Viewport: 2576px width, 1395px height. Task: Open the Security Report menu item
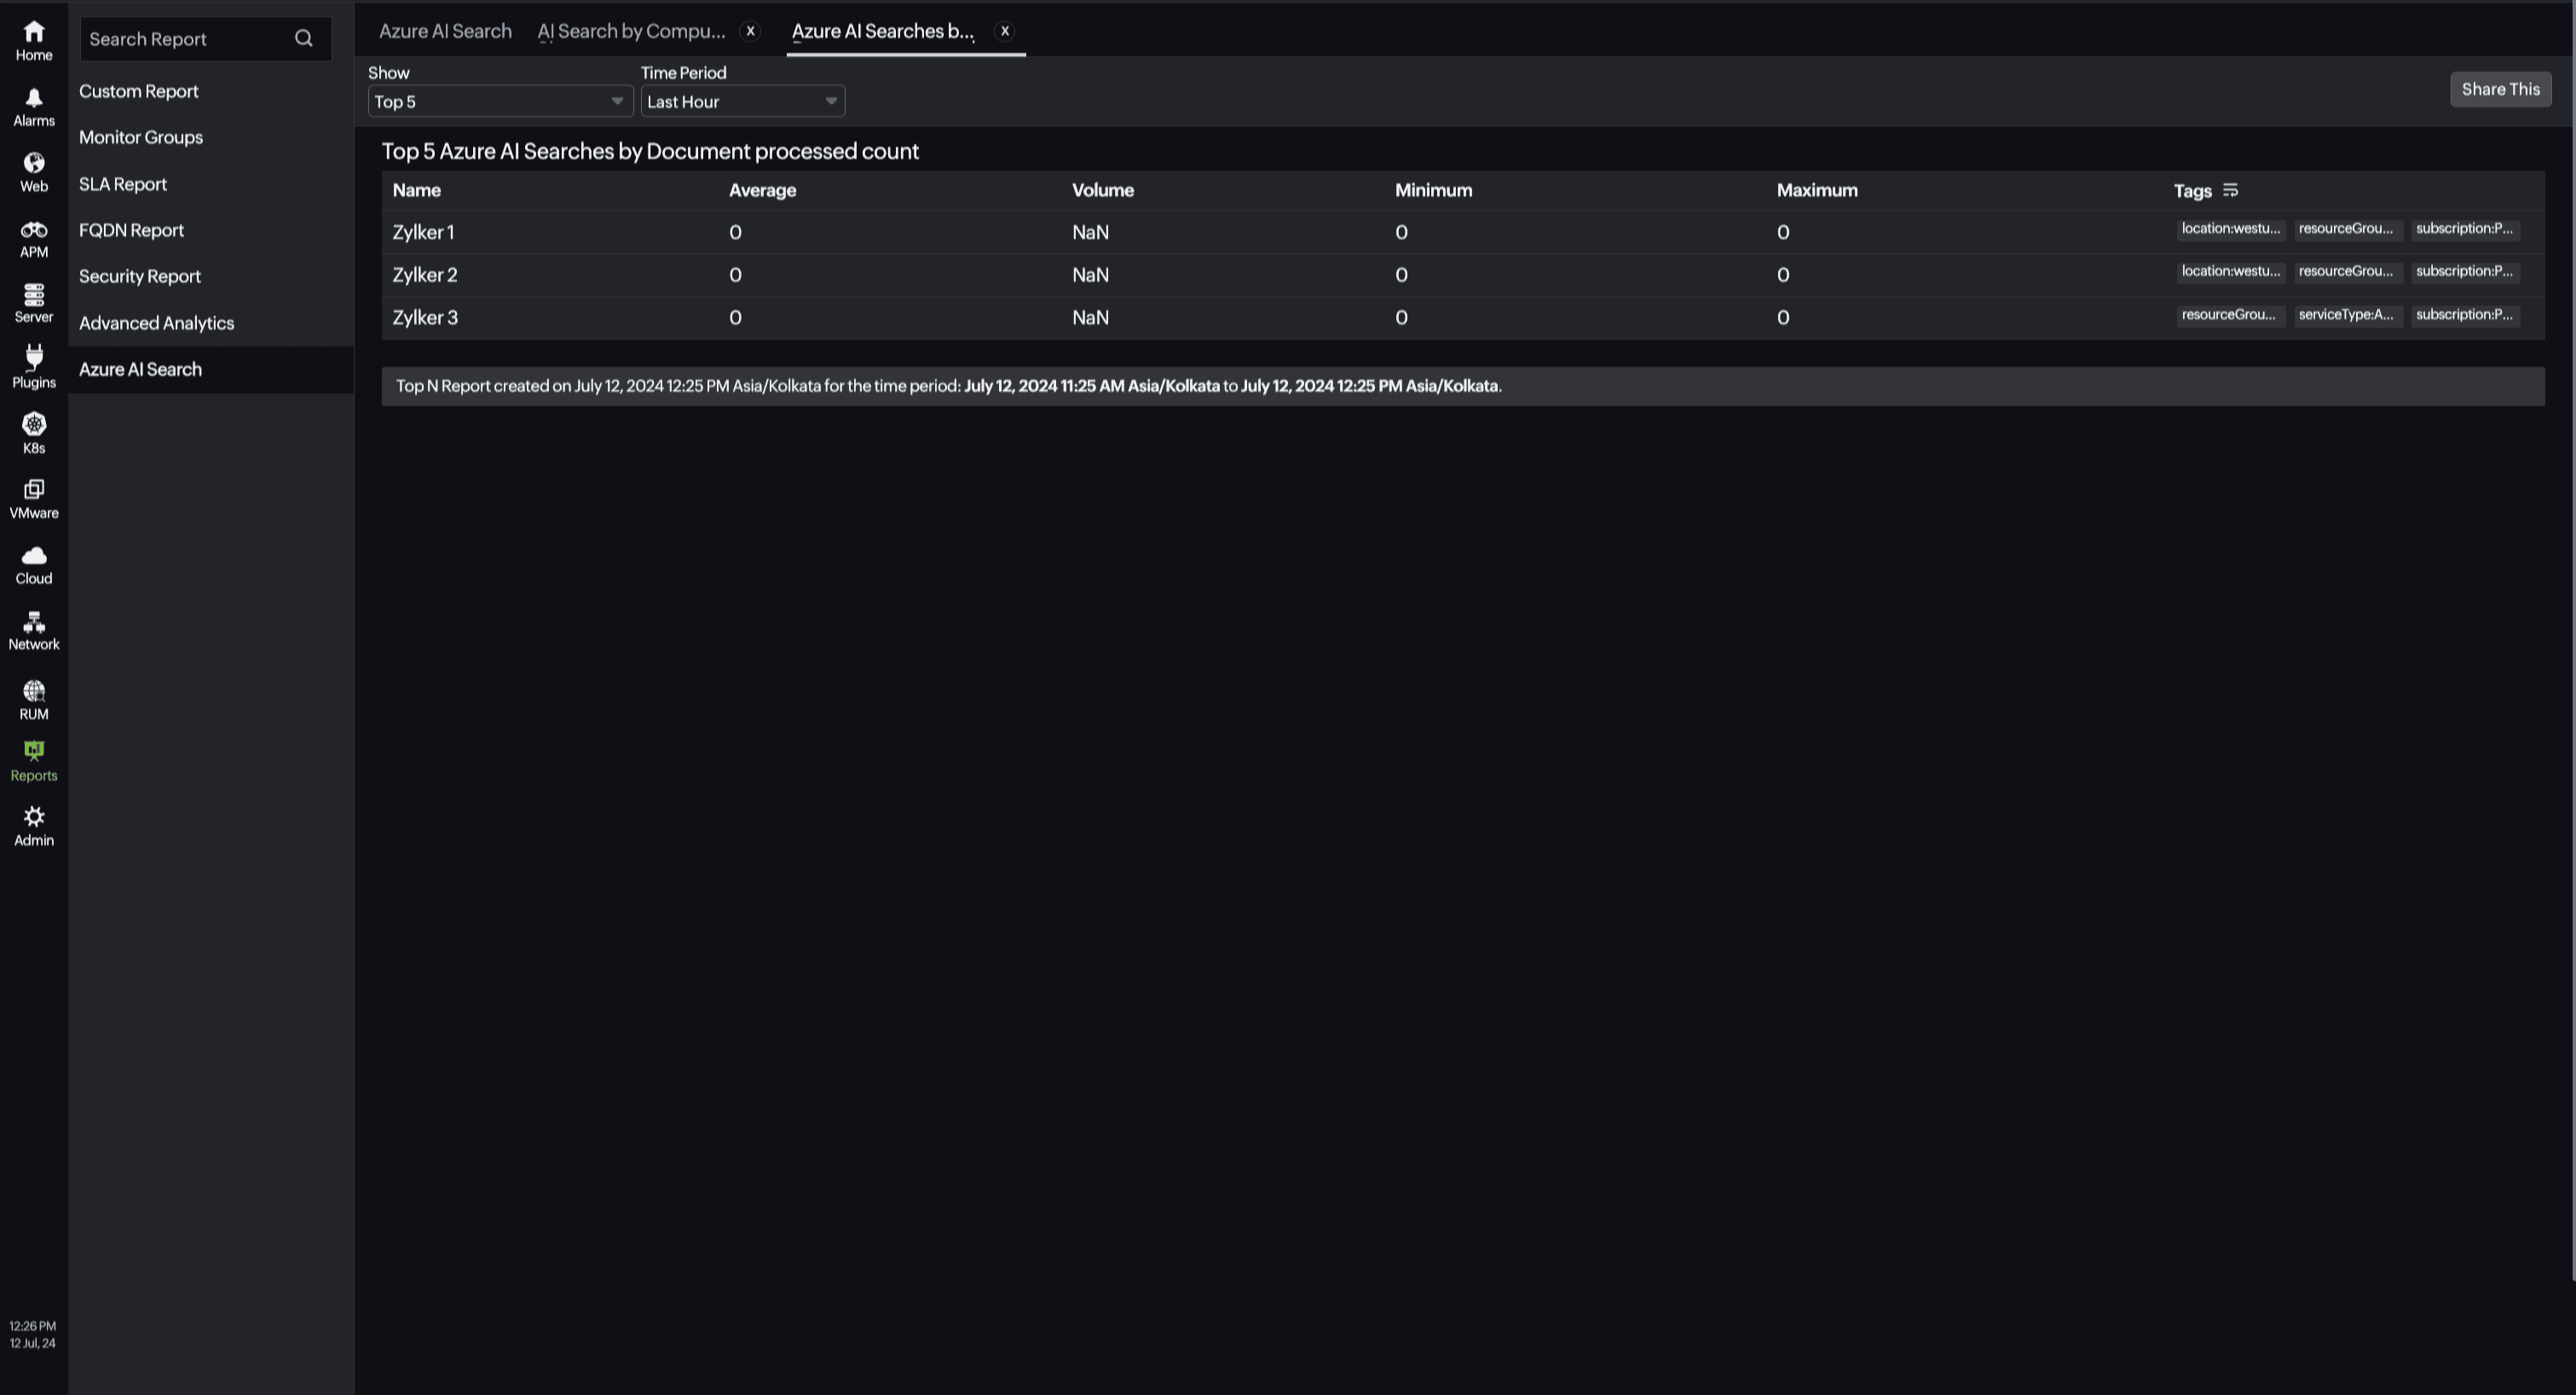[139, 275]
